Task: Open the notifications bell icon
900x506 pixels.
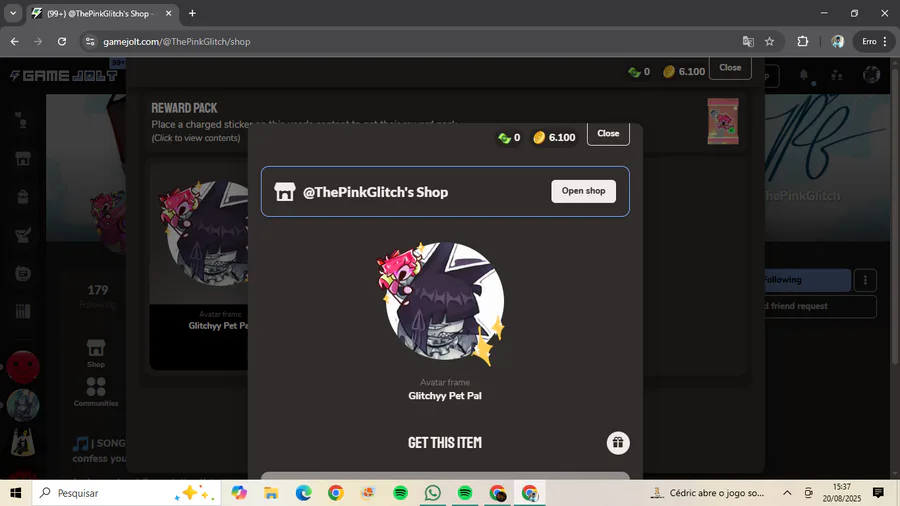Action: tap(804, 75)
